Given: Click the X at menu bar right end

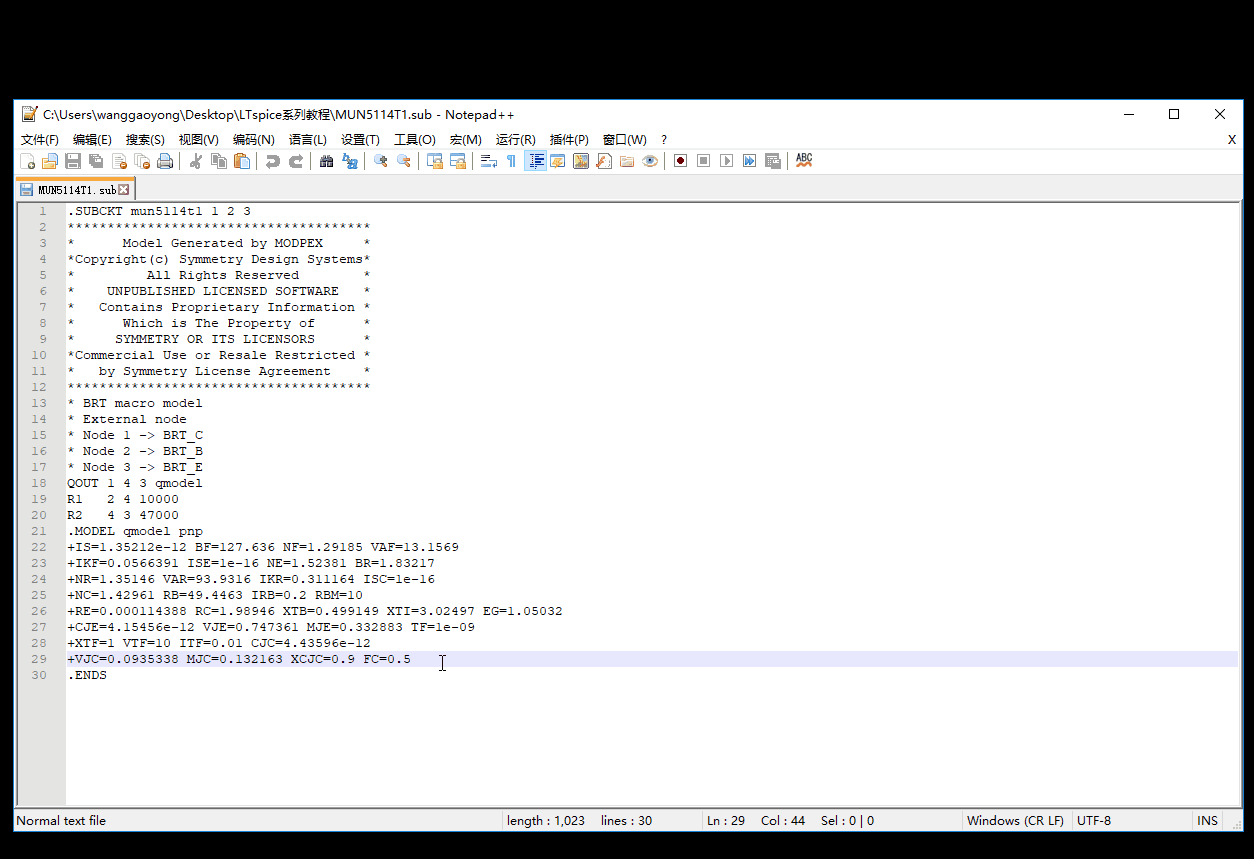Looking at the screenshot, I should pyautogui.click(x=1232, y=140).
